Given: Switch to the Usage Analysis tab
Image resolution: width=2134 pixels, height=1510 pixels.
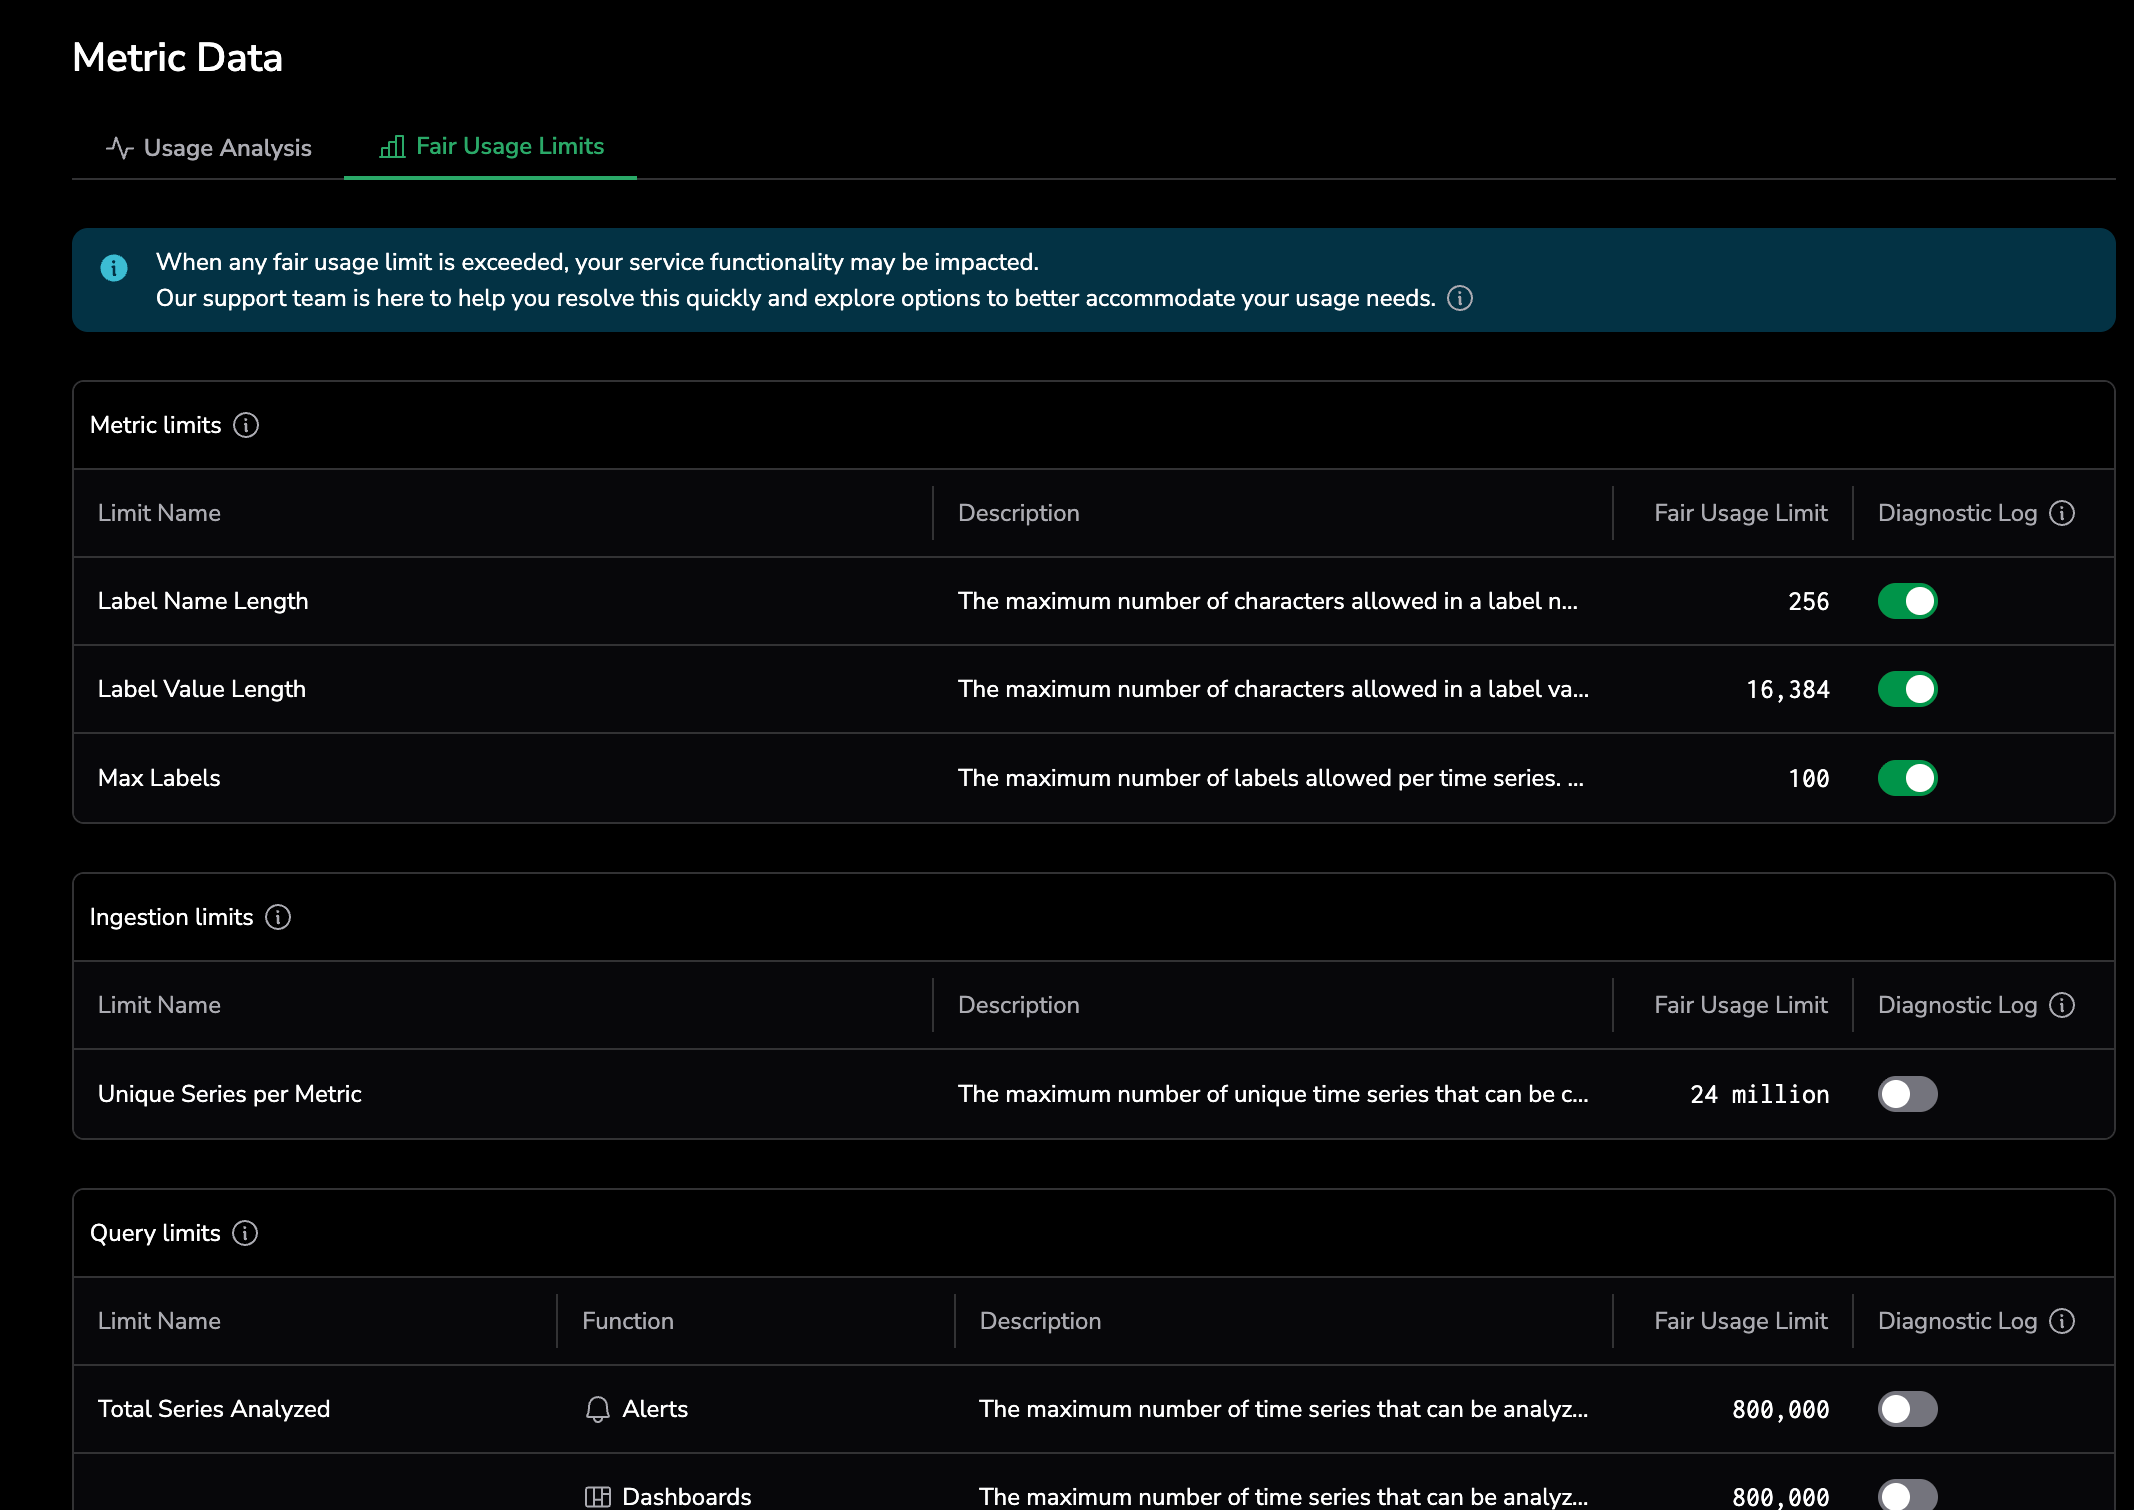Looking at the screenshot, I should click(x=209, y=148).
